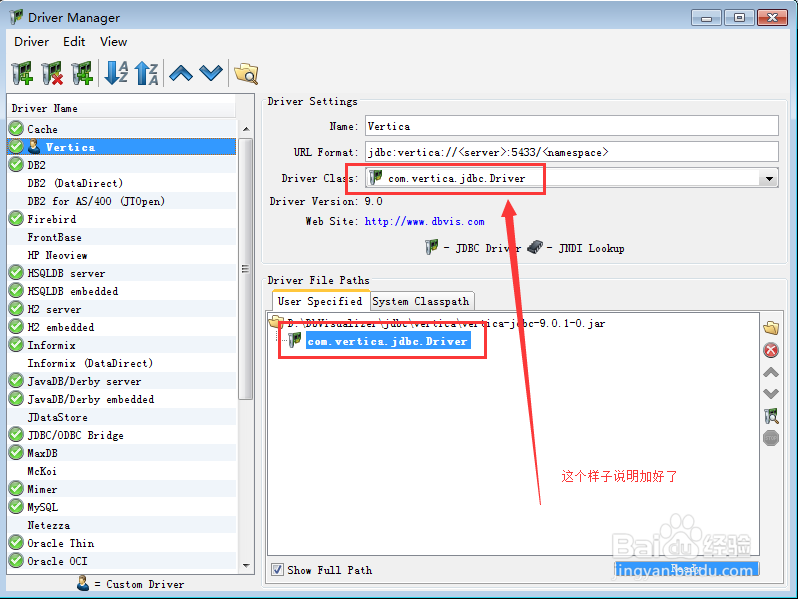Open the http://www.dbvis.com web site link

pos(424,221)
